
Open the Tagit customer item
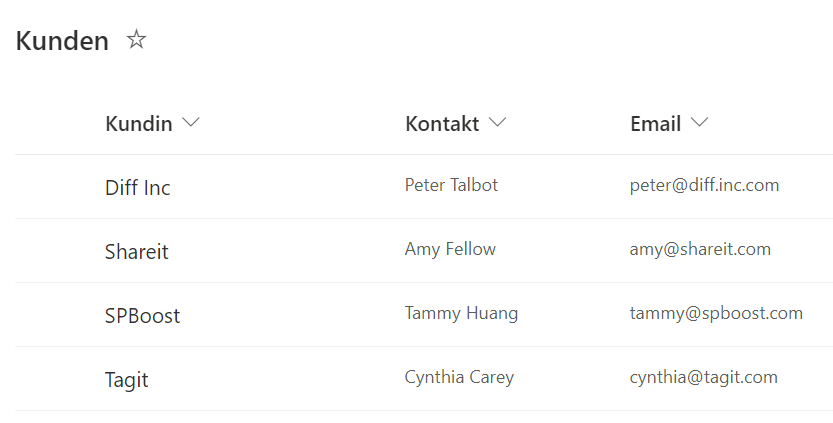126,380
